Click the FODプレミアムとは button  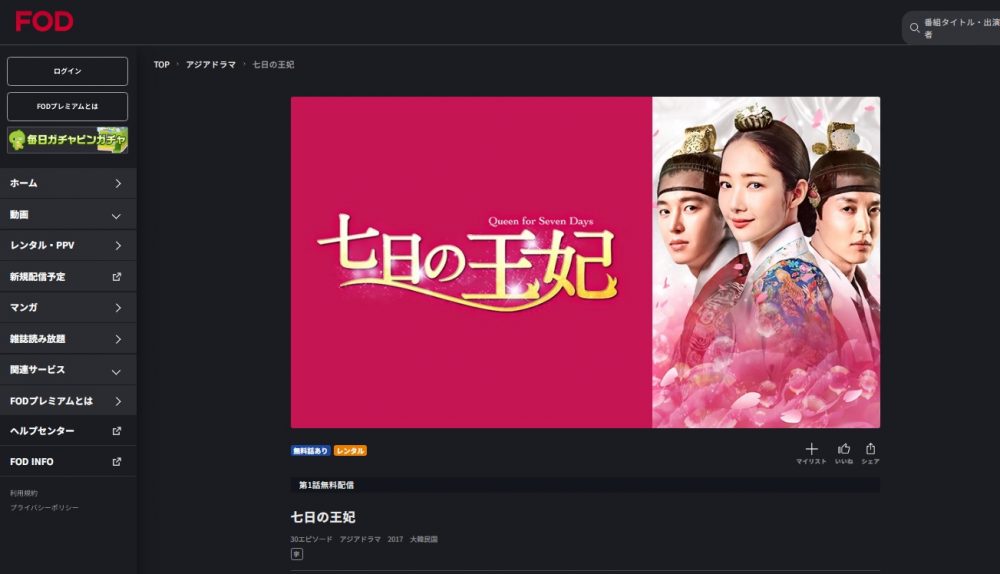[68, 107]
